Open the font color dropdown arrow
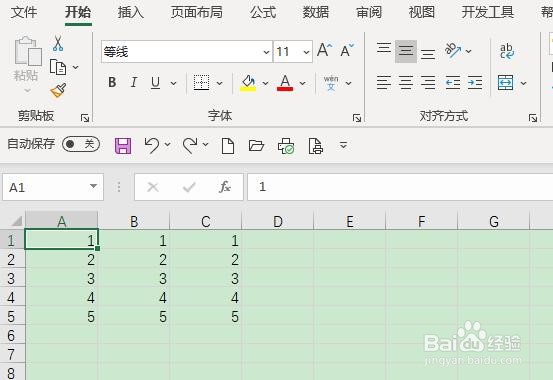 [302, 83]
